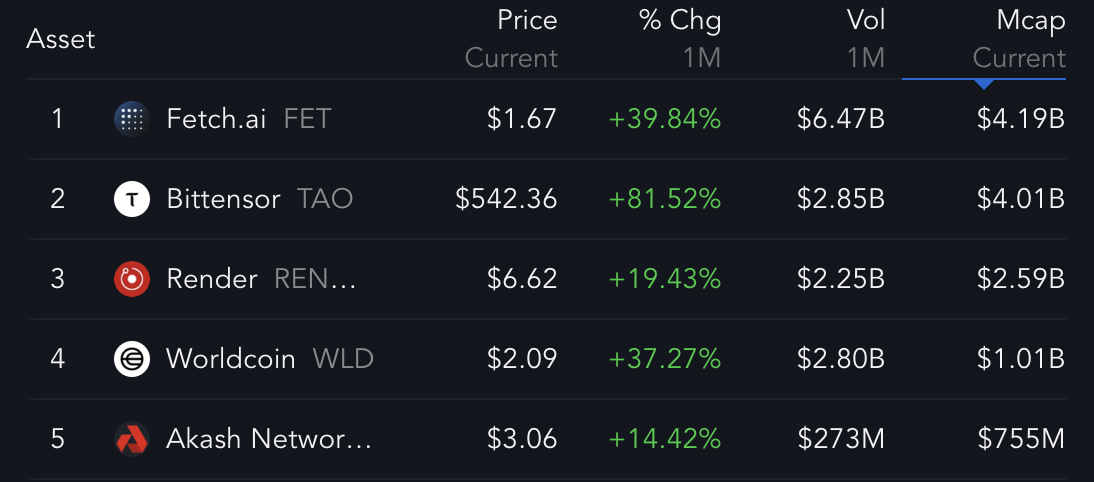Open the Fetch.ai asset name link

pos(216,119)
